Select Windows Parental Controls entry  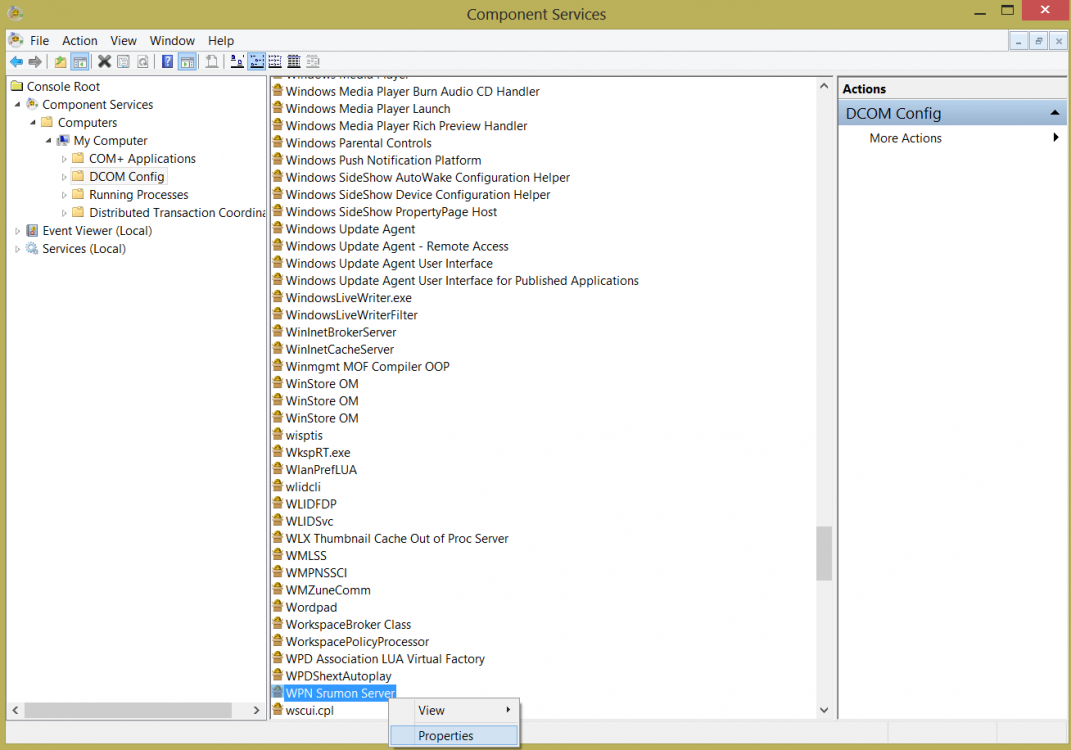(x=359, y=143)
